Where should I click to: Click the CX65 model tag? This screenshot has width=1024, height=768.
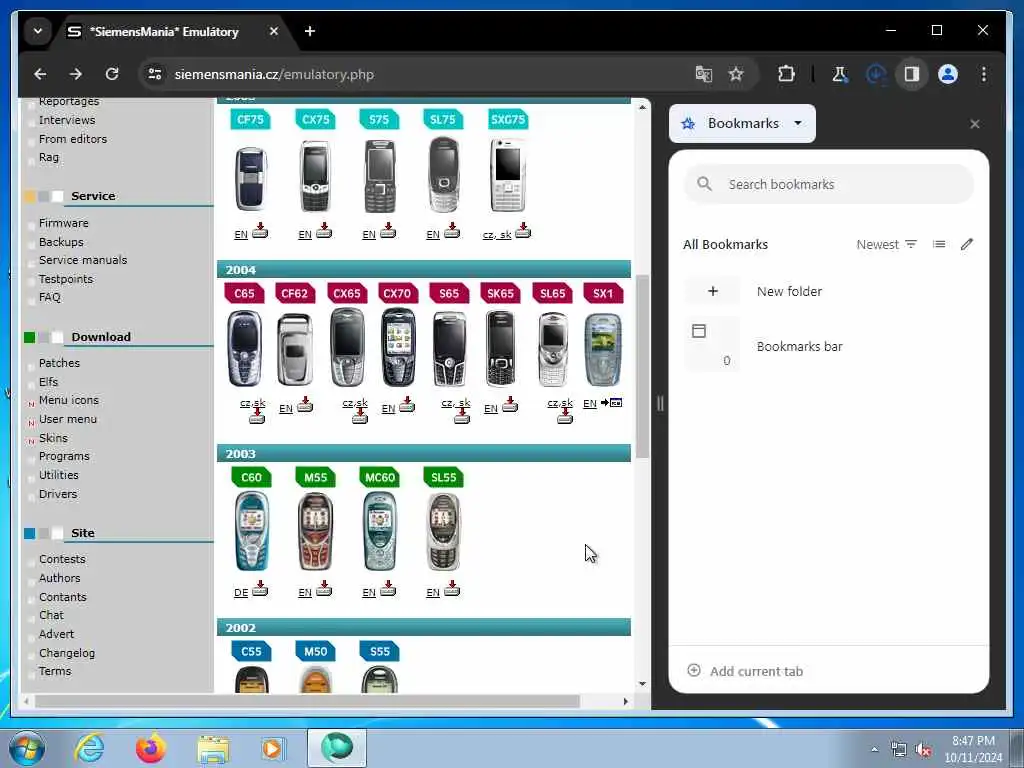pos(346,293)
